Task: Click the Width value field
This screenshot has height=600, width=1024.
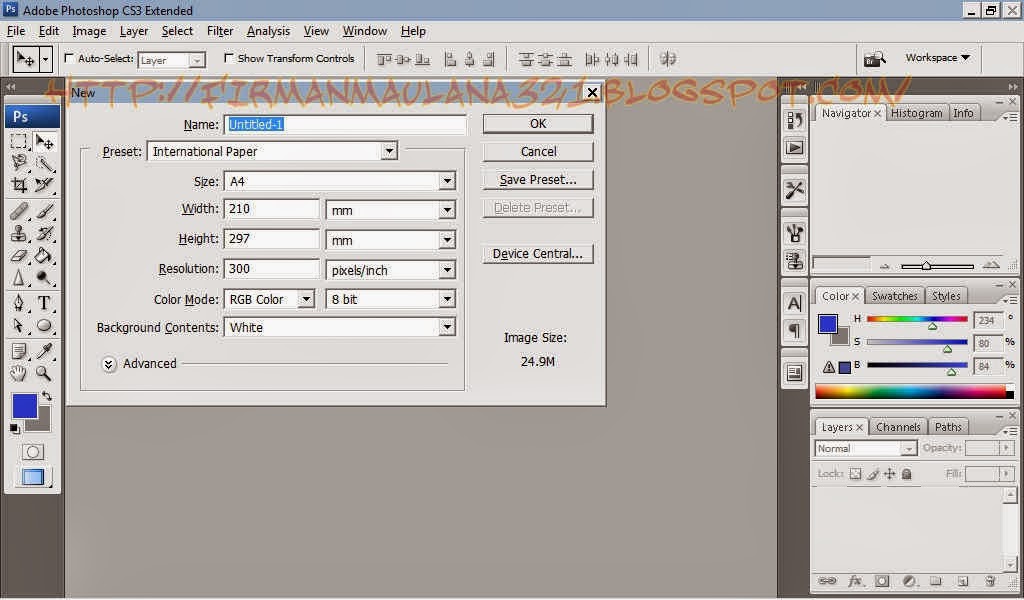Action: tap(272, 209)
